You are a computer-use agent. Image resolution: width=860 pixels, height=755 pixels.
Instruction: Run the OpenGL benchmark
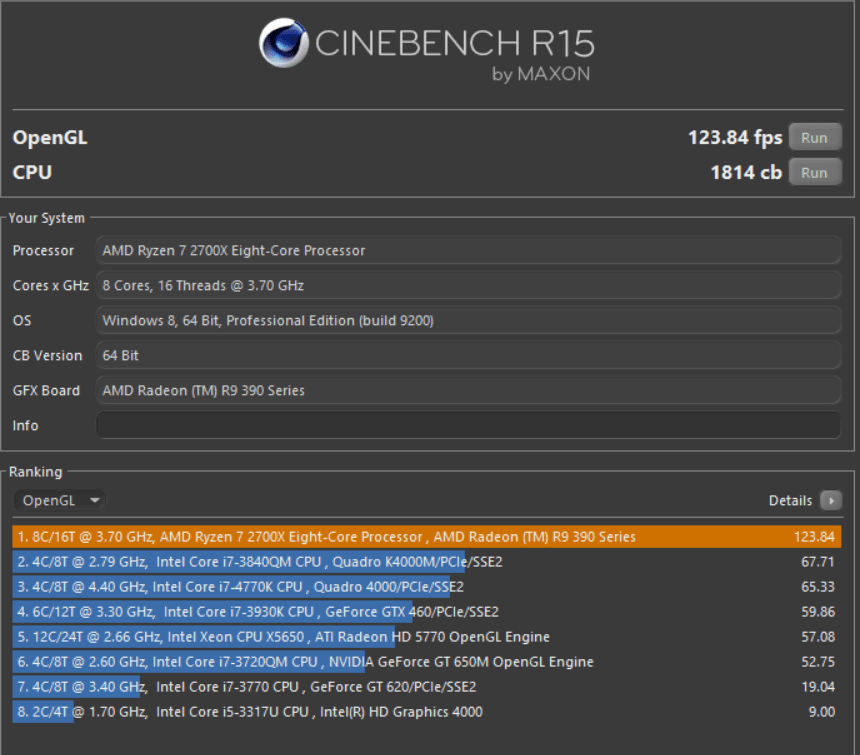click(x=815, y=137)
